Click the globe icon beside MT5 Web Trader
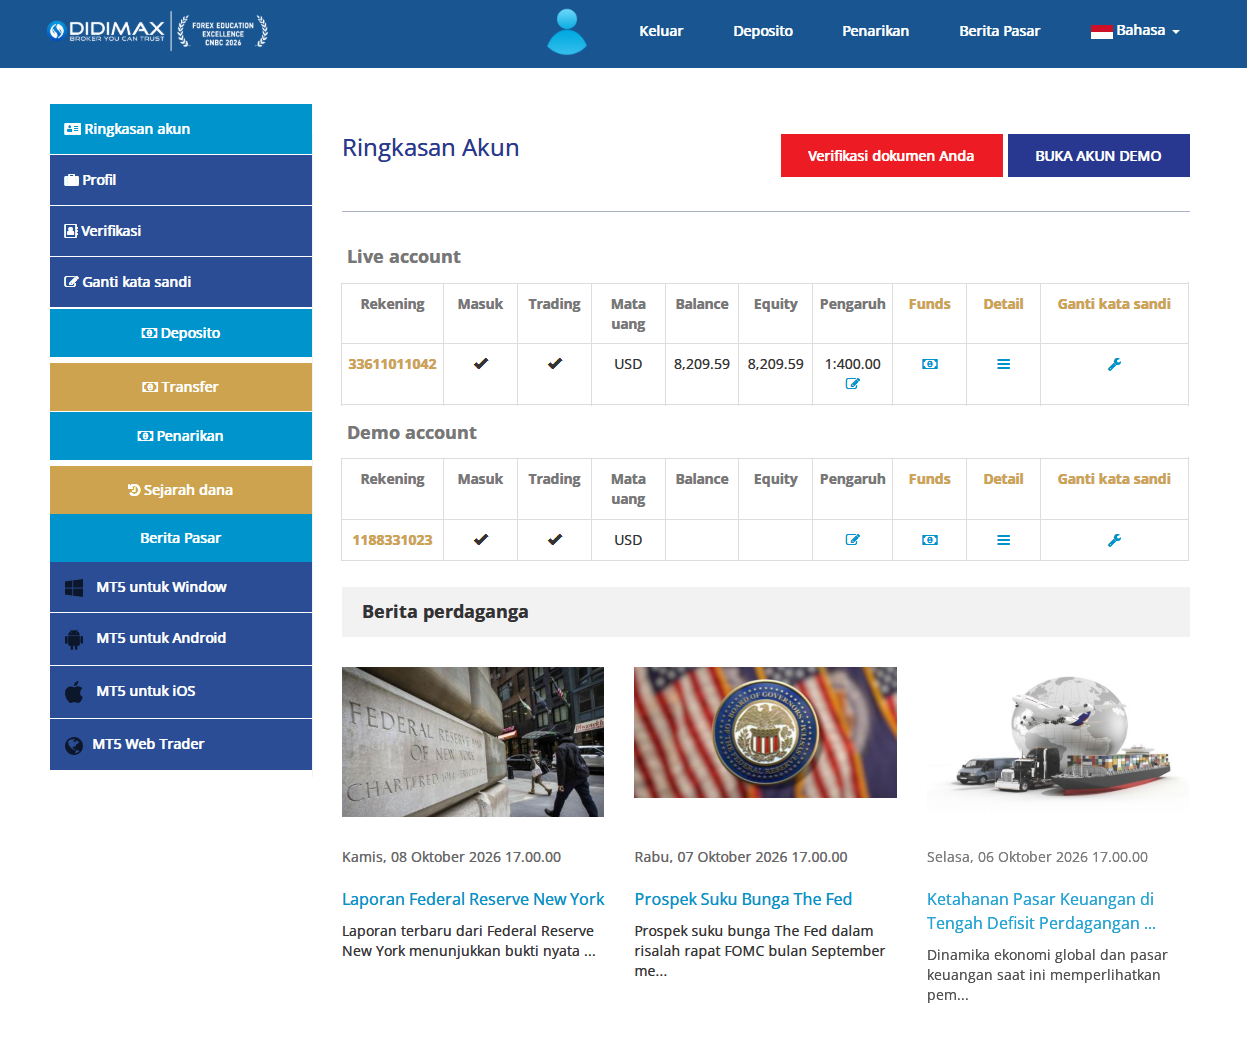Image resolution: width=1247 pixels, height=1047 pixels. pyautogui.click(x=74, y=745)
